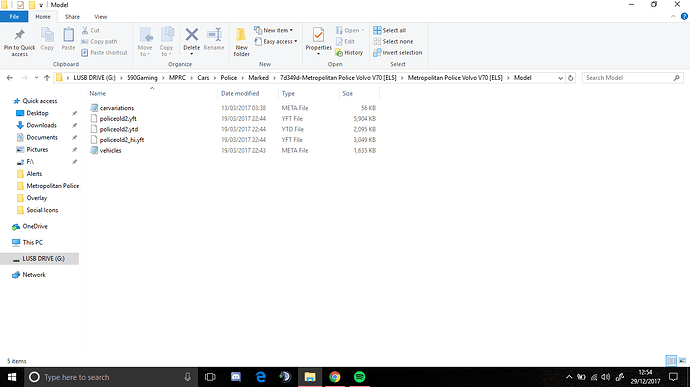
Task: Click the Marked breadcrumb
Action: tap(258, 78)
